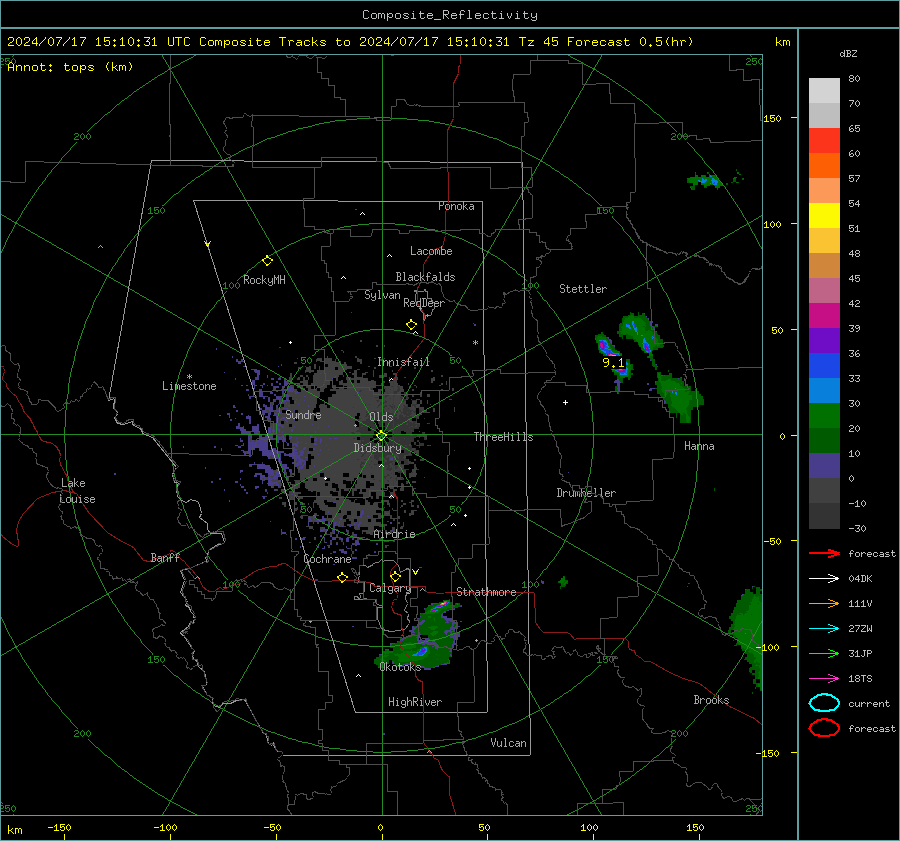
Task: Click the Drumheller label
Action: [586, 493]
